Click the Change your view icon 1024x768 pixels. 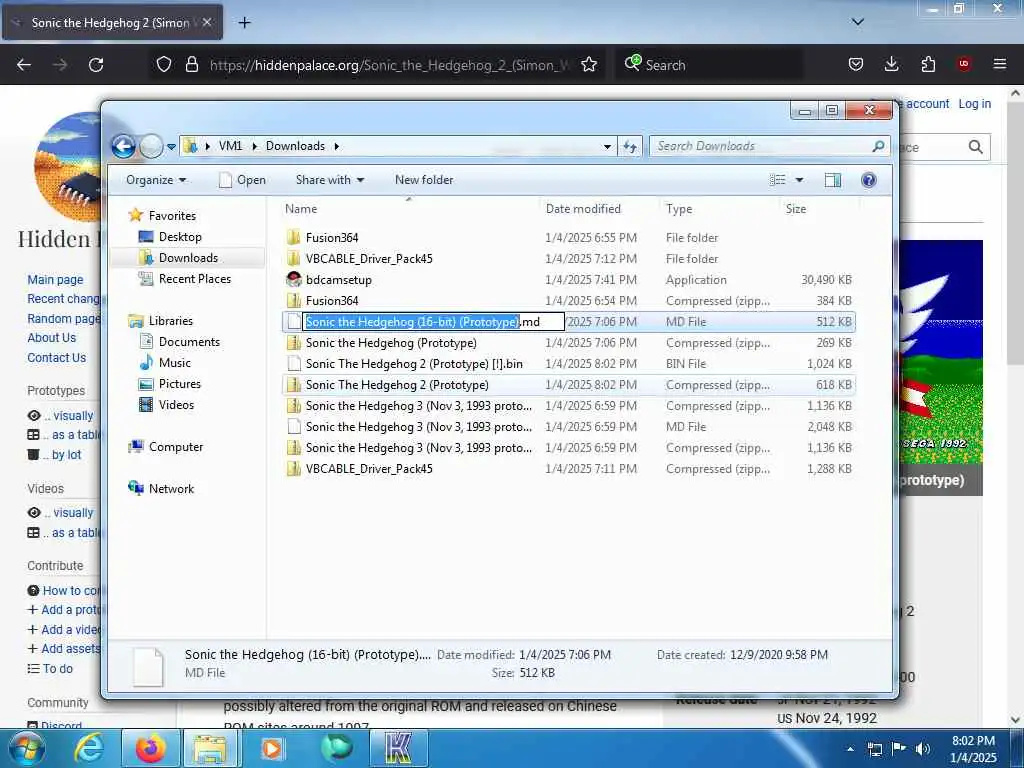[x=777, y=180]
